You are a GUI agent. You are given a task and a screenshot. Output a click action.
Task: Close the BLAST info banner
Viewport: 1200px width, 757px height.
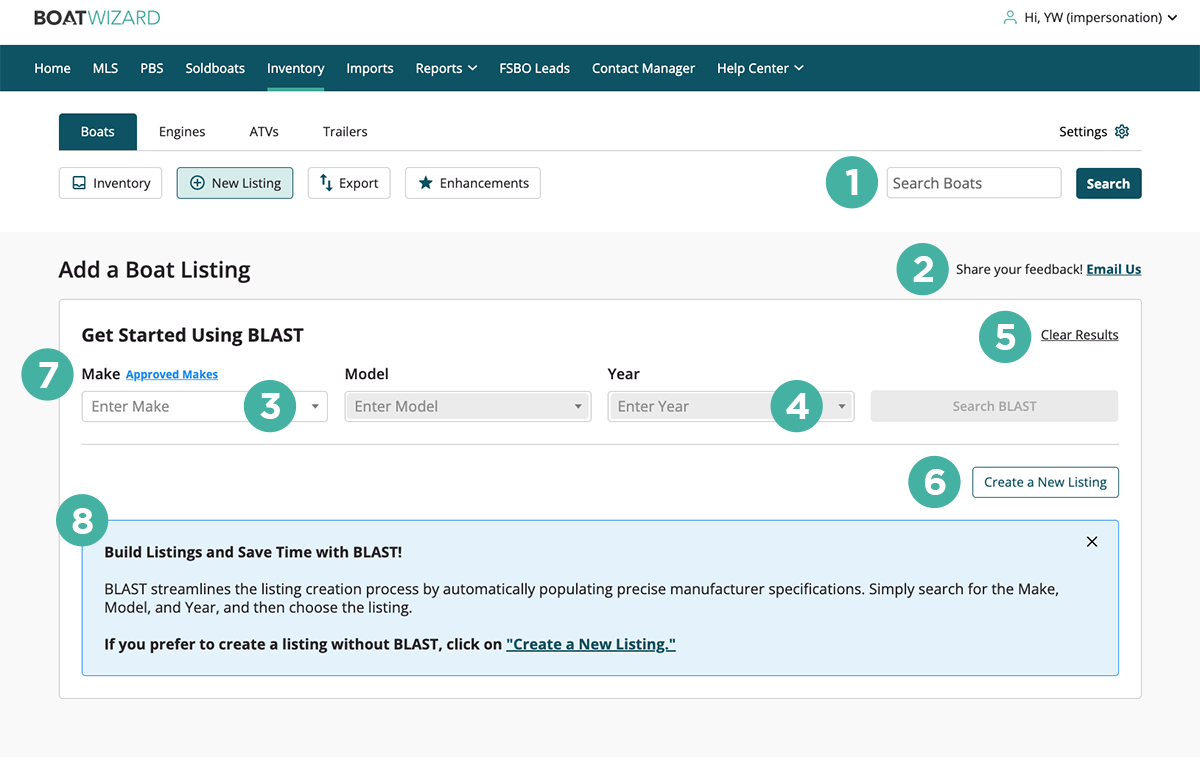[x=1092, y=541]
